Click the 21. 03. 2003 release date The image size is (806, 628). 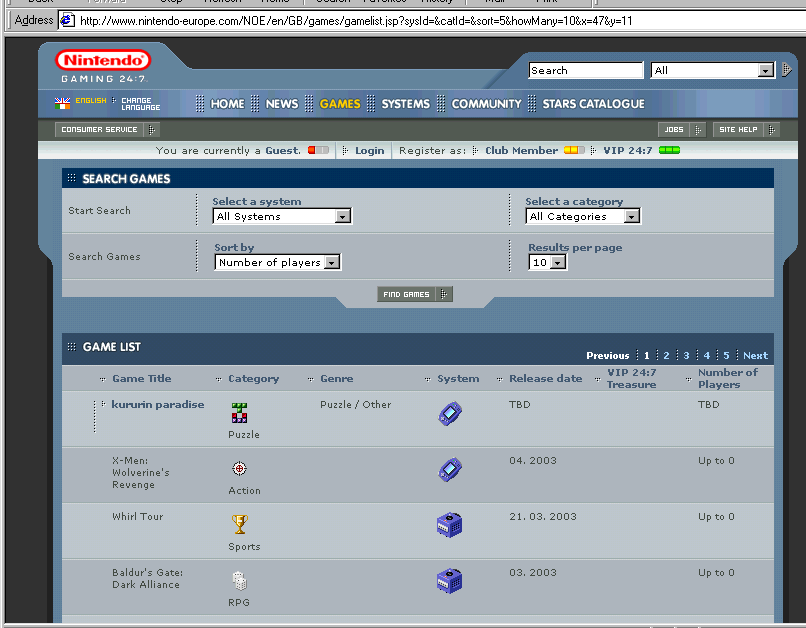click(x=543, y=516)
